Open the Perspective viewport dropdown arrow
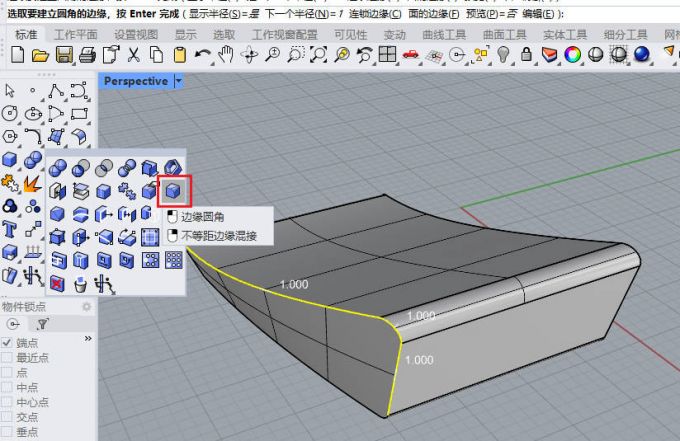Viewport: 680px width, 441px height. [179, 81]
